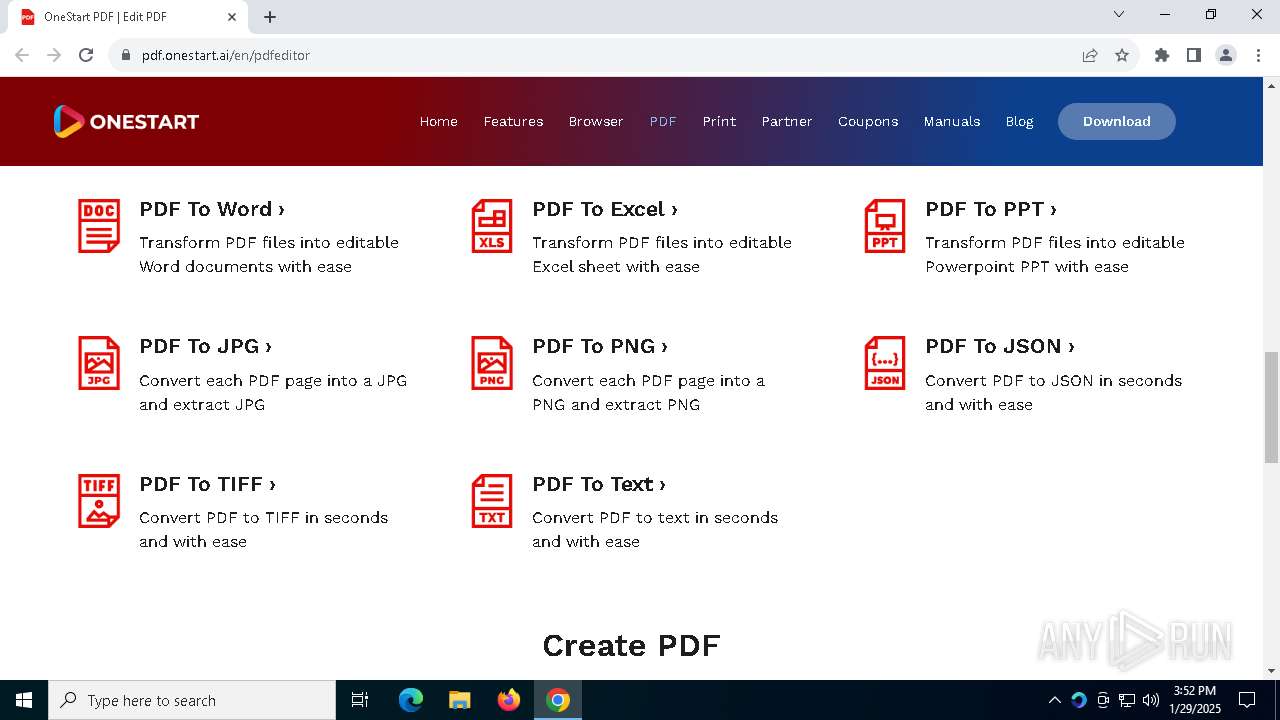
Task: Open the notifications center icon
Action: pyautogui.click(x=1247, y=700)
